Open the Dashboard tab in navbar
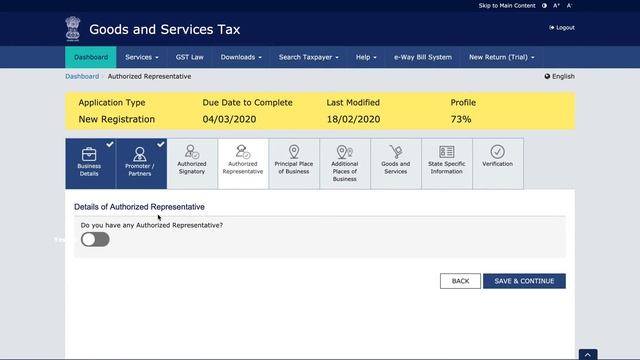 click(91, 57)
